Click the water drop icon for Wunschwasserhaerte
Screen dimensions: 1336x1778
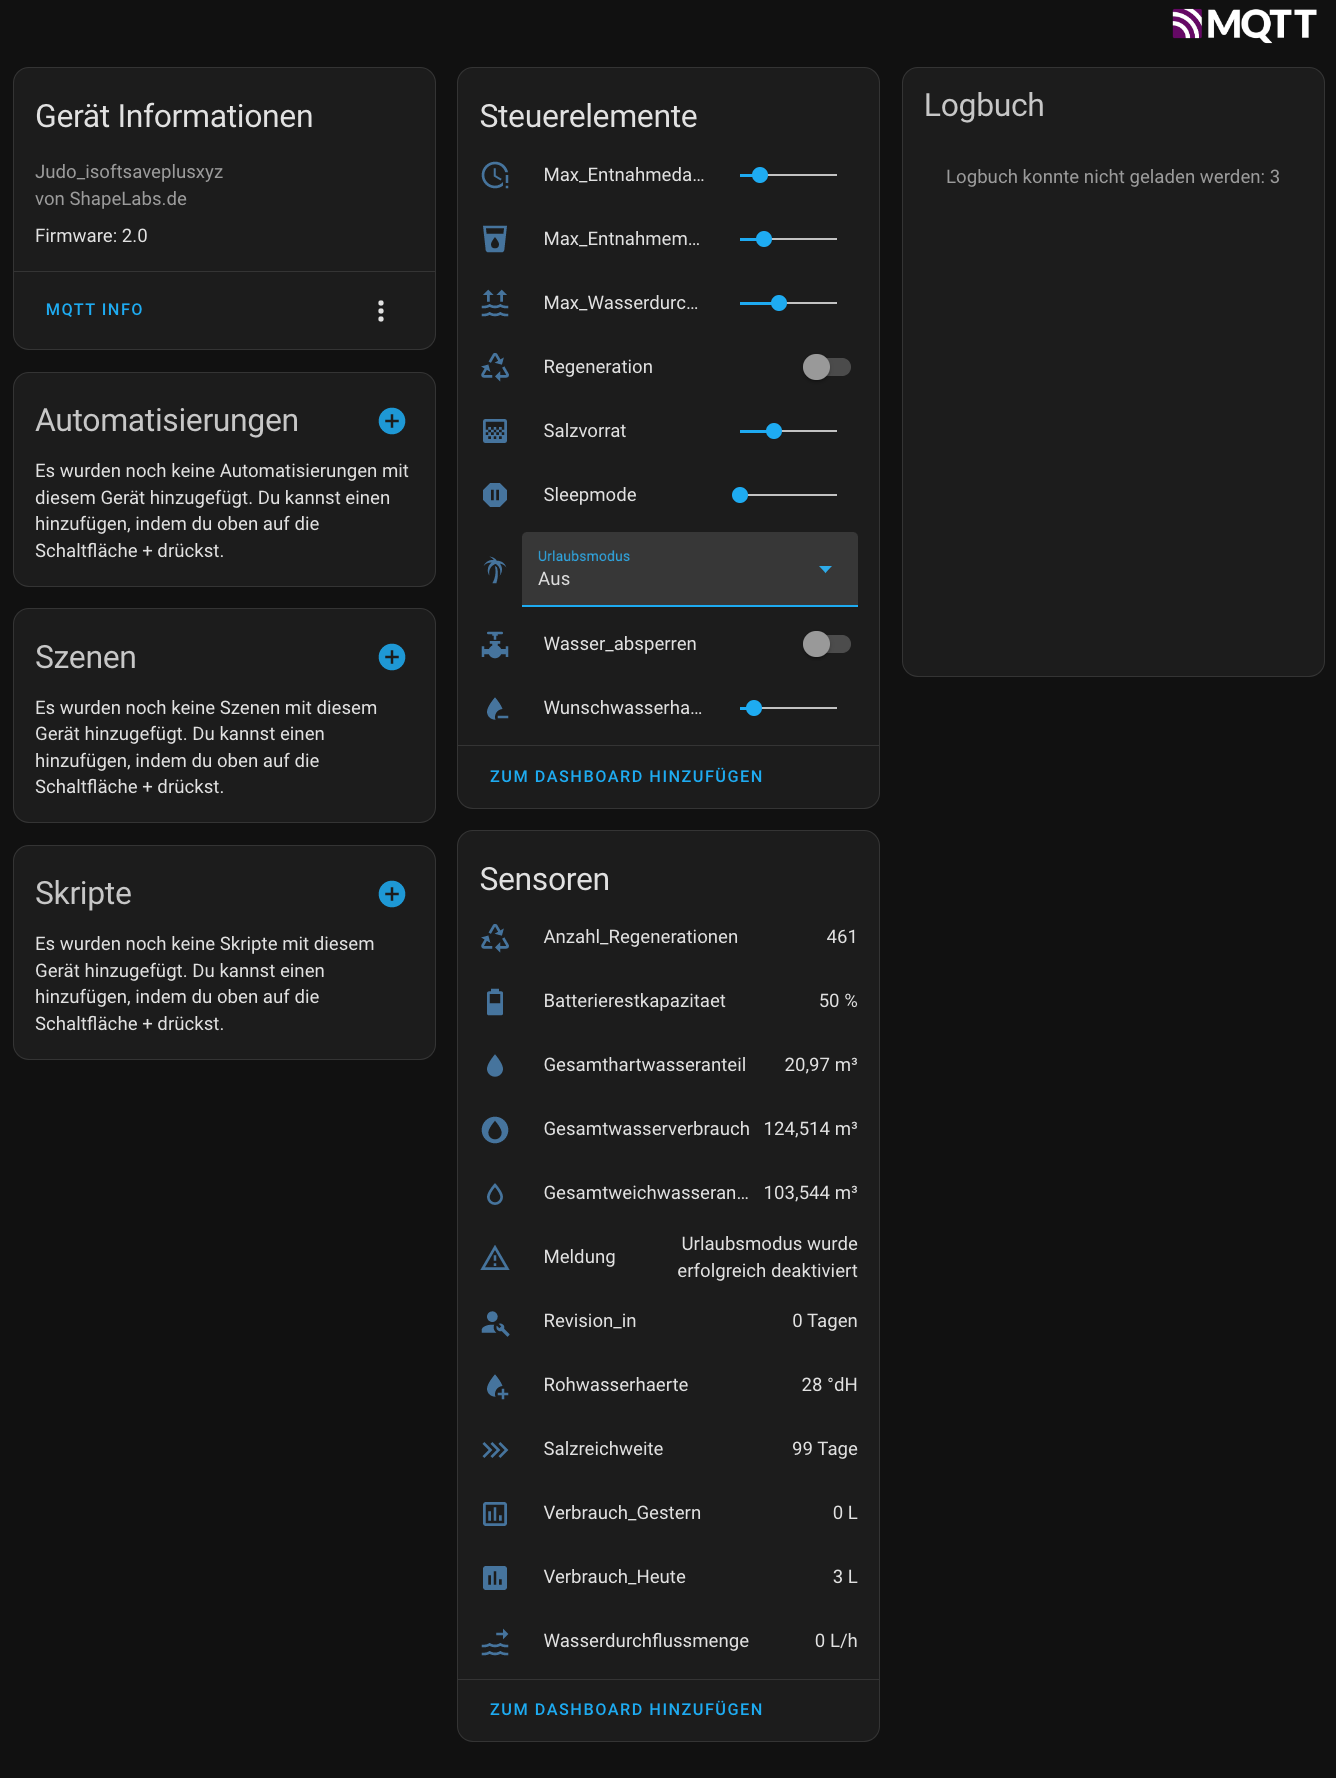(495, 708)
